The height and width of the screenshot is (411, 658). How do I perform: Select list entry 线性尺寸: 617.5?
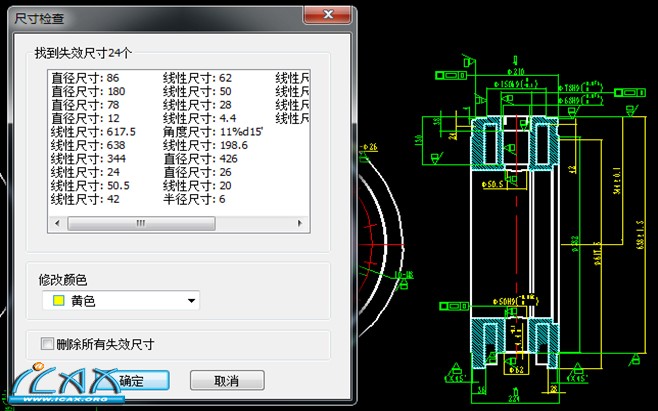pyautogui.click(x=93, y=132)
